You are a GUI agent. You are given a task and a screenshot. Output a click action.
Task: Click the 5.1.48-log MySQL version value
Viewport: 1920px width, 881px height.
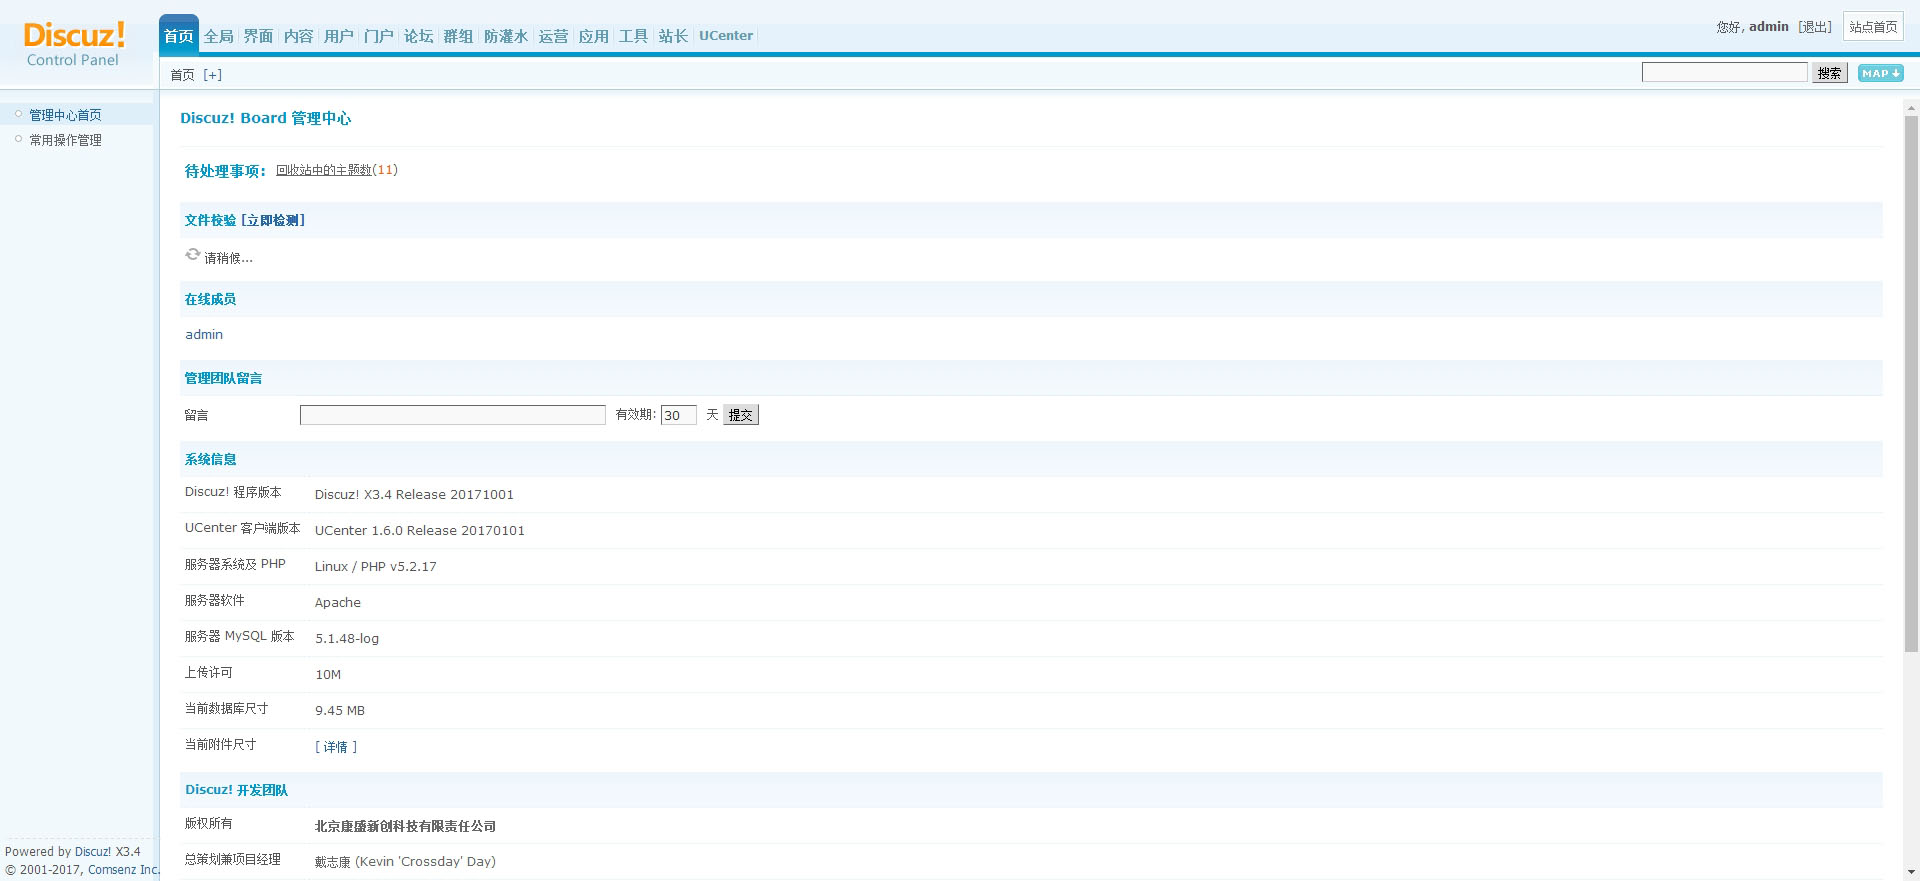(x=347, y=638)
